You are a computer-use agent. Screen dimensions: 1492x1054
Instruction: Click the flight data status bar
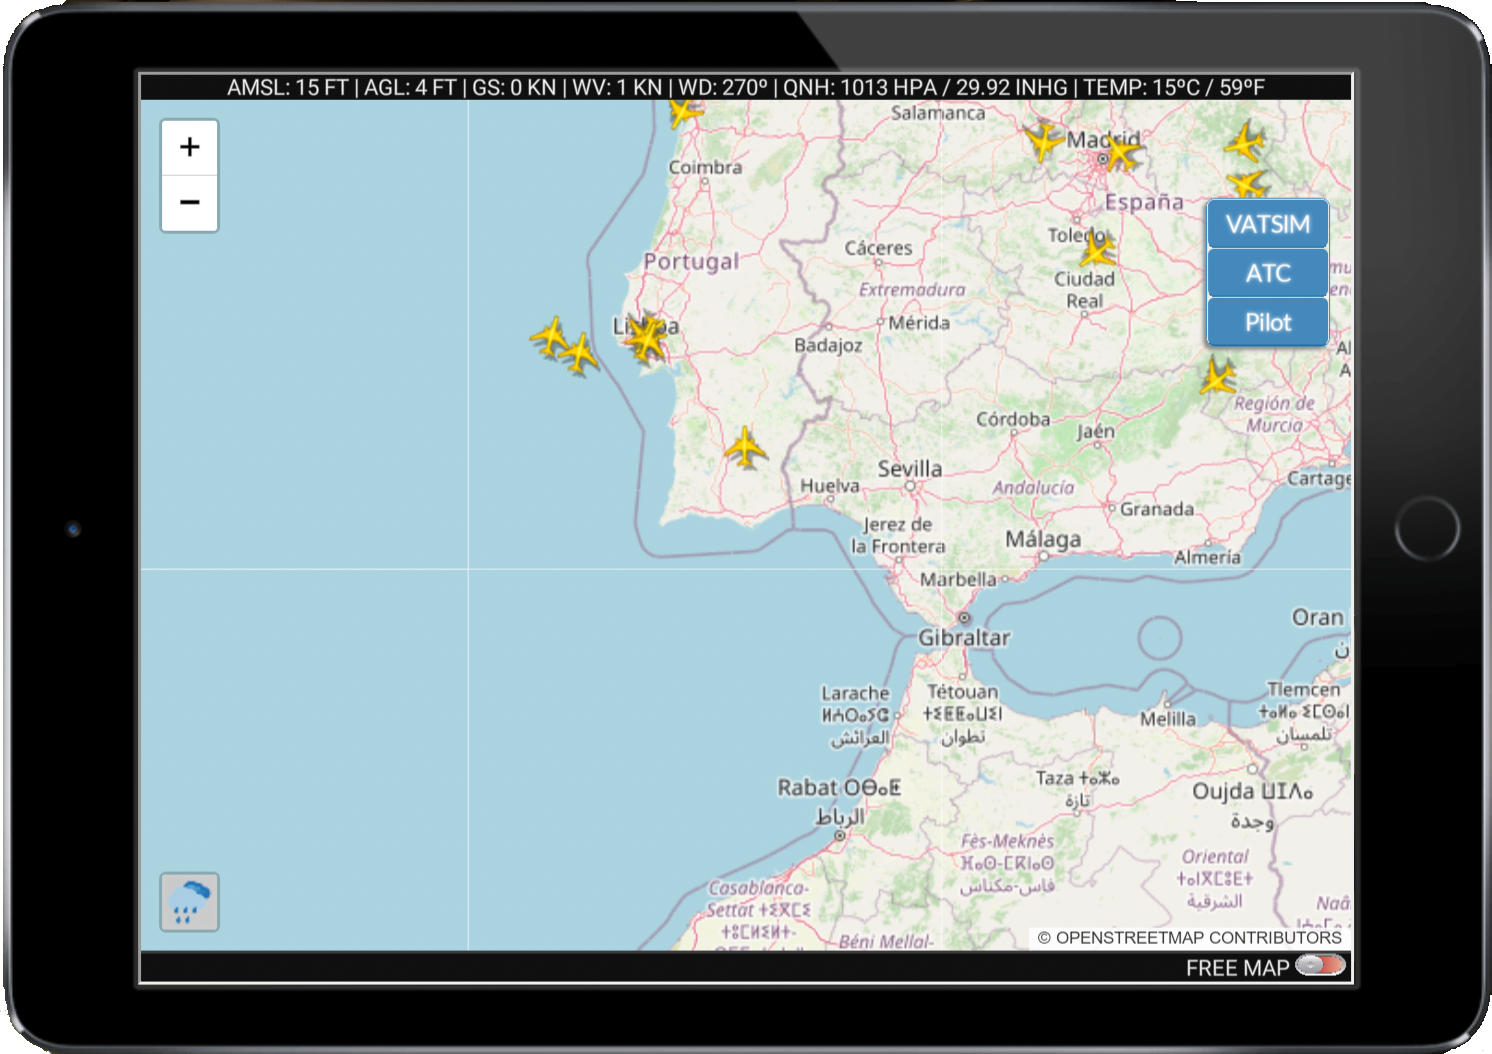click(746, 87)
